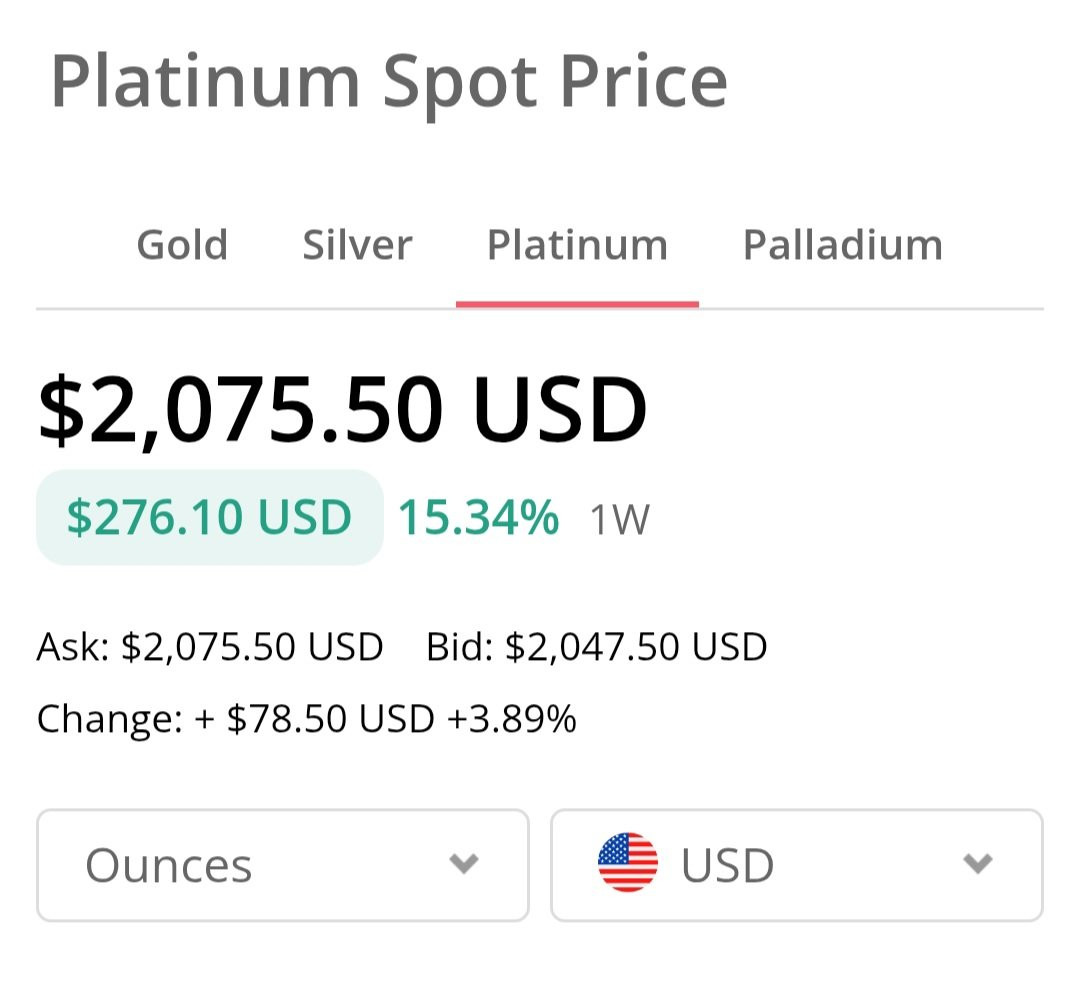Switch to the Silver tab
The height and width of the screenshot is (989, 1080).
pyautogui.click(x=357, y=245)
